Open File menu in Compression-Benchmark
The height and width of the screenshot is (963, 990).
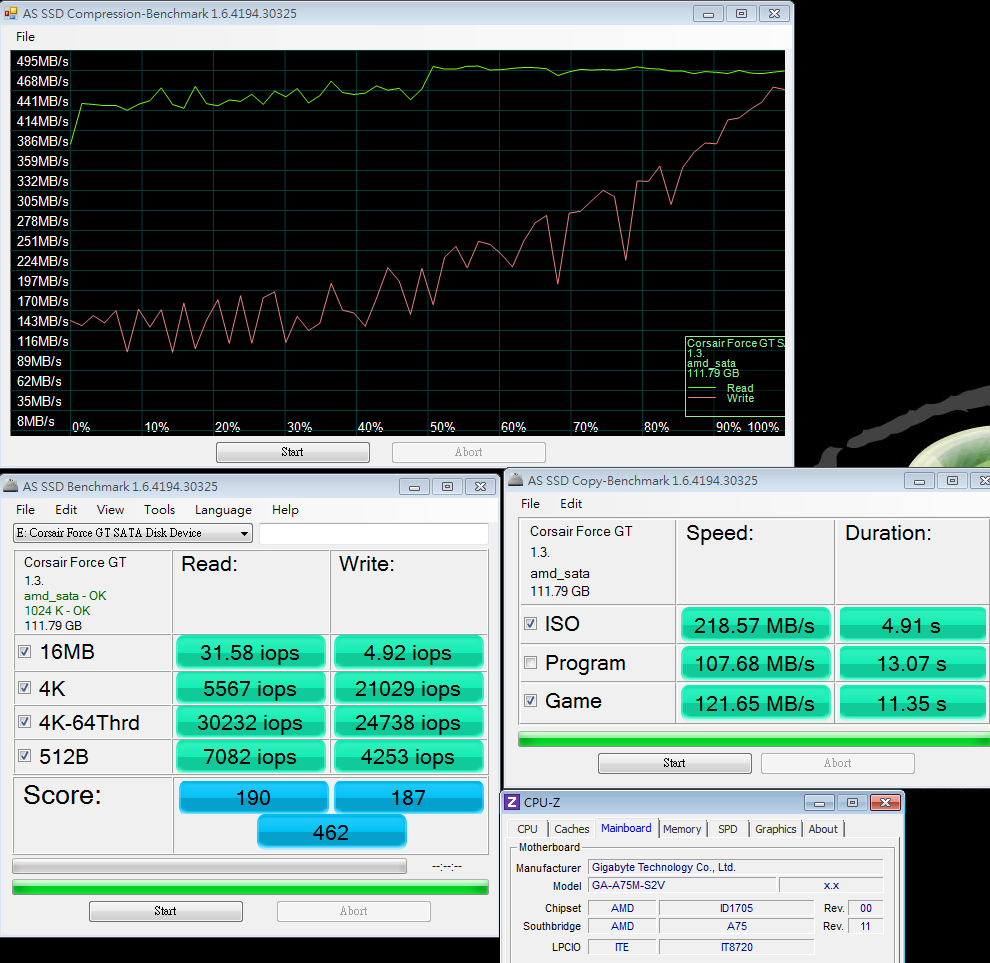(25, 37)
